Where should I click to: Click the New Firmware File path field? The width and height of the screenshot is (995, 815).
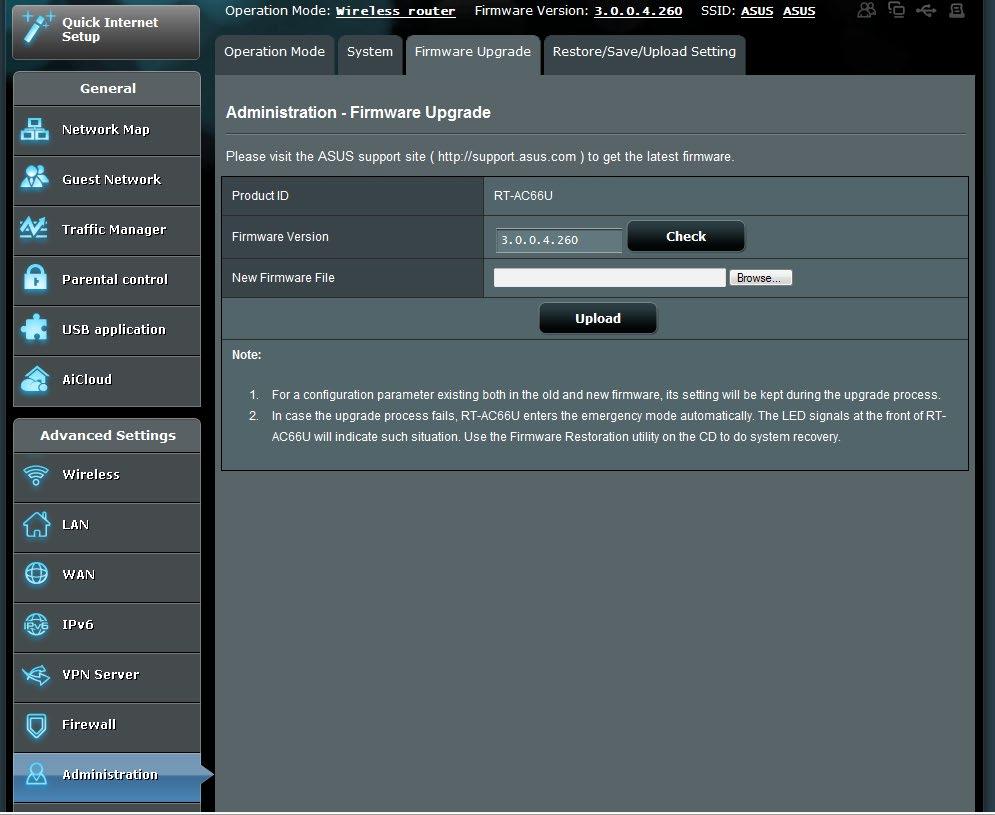tap(609, 277)
